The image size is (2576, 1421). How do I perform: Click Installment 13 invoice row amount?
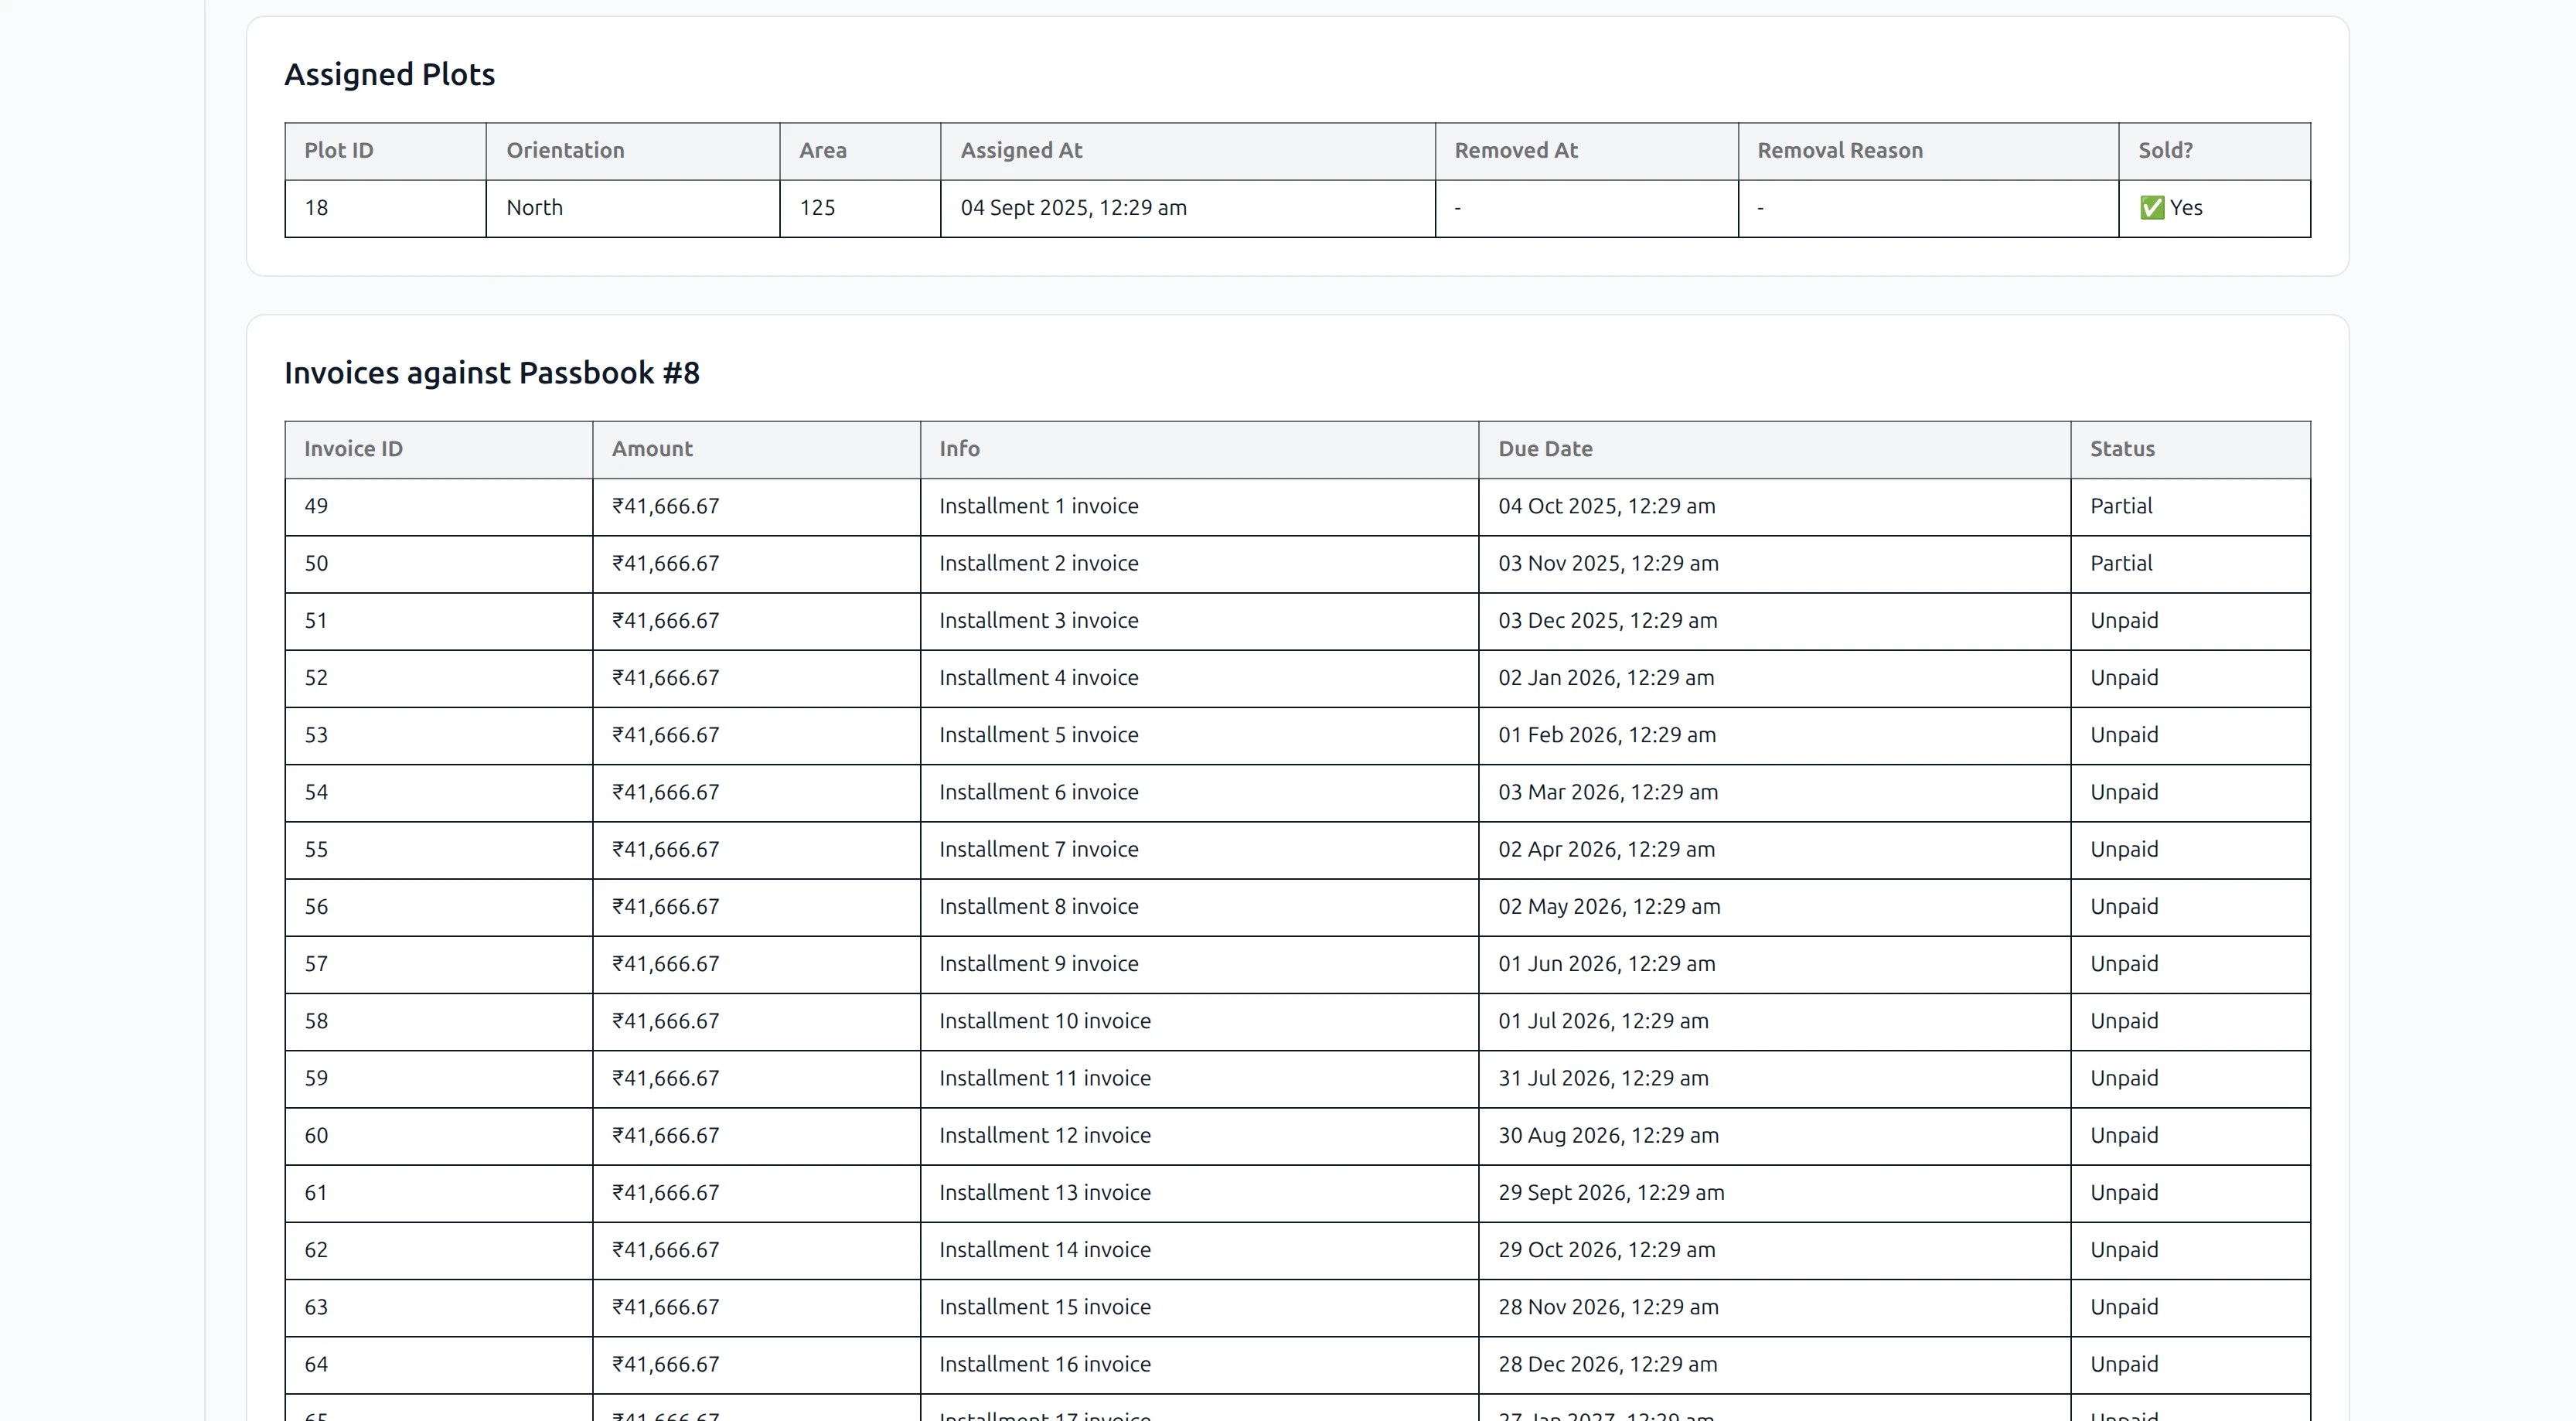pos(665,1192)
